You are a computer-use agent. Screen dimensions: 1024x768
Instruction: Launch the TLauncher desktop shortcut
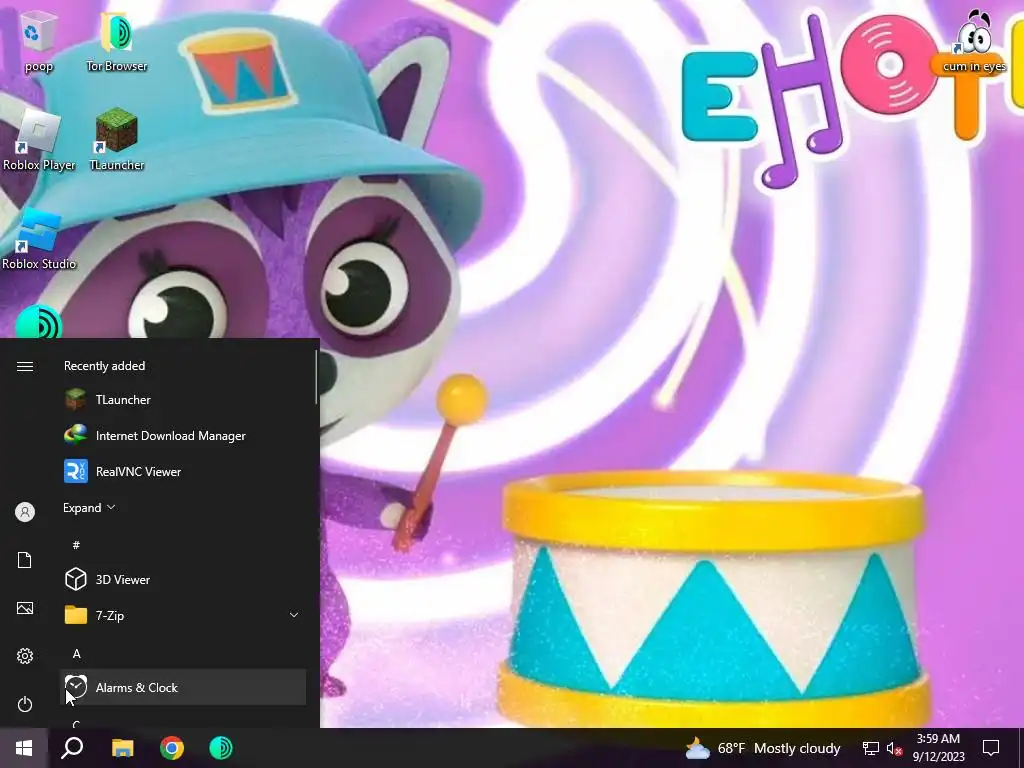click(117, 140)
